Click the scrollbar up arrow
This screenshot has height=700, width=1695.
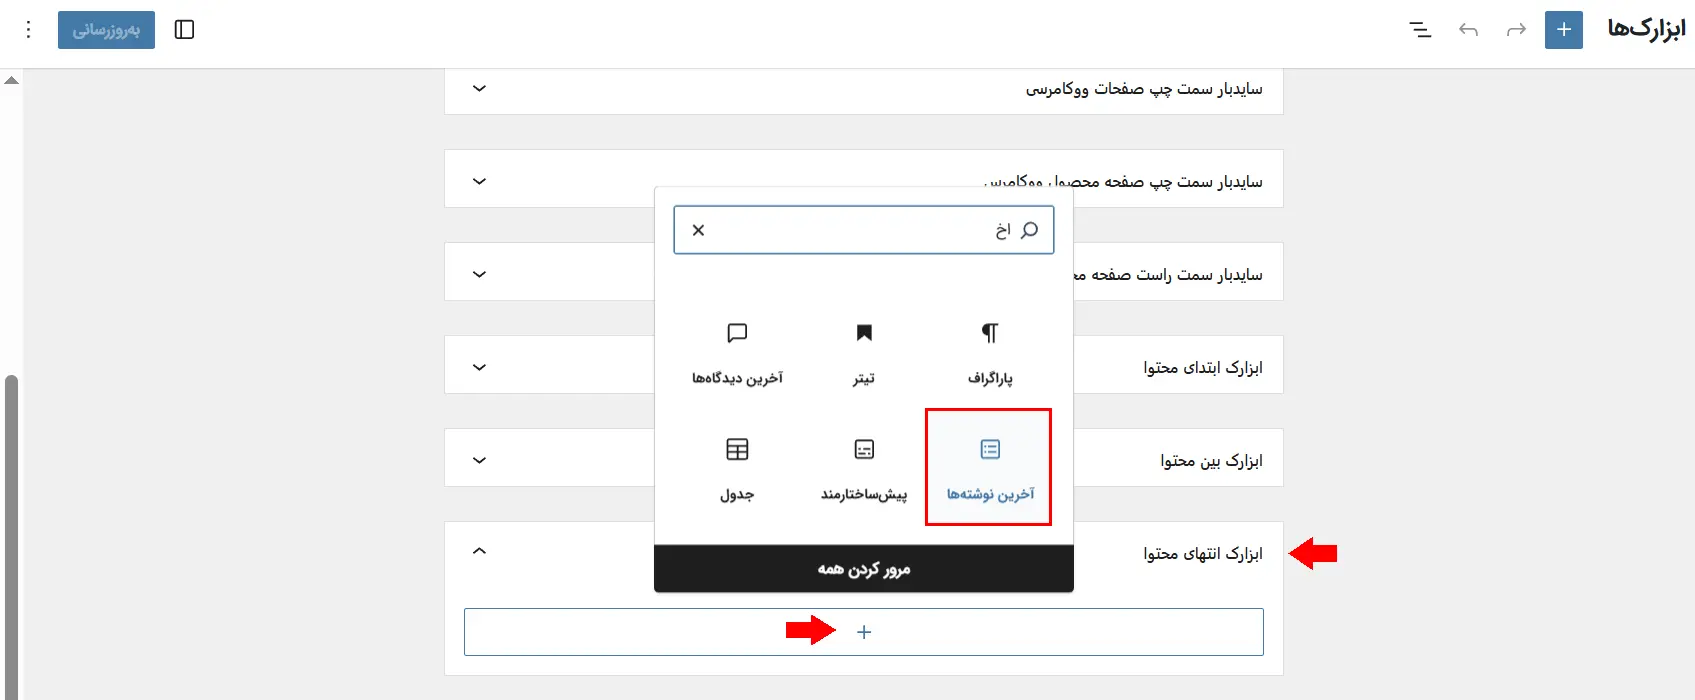click(x=11, y=80)
